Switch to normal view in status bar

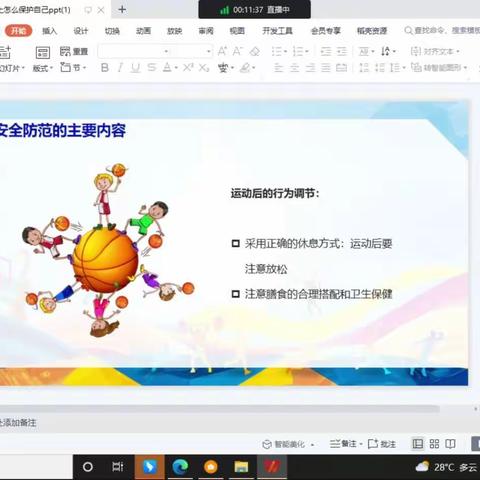coord(418,444)
